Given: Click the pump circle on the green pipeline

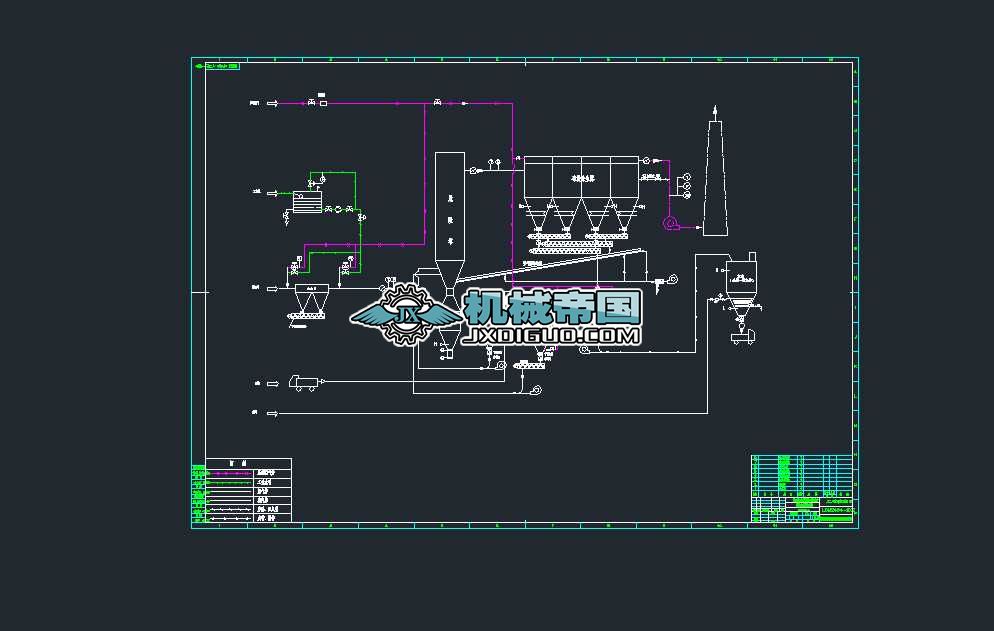Looking at the screenshot, I should click(x=338, y=209).
